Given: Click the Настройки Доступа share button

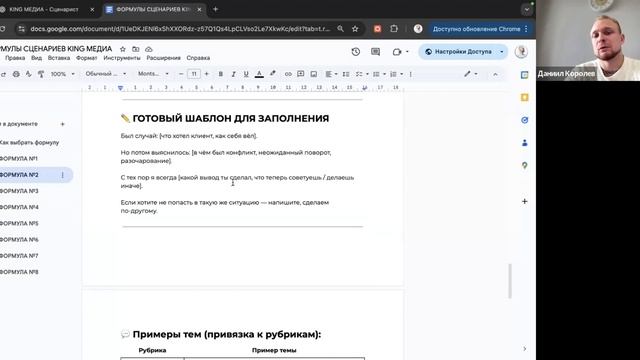Looking at the screenshot, I should (x=458, y=52).
